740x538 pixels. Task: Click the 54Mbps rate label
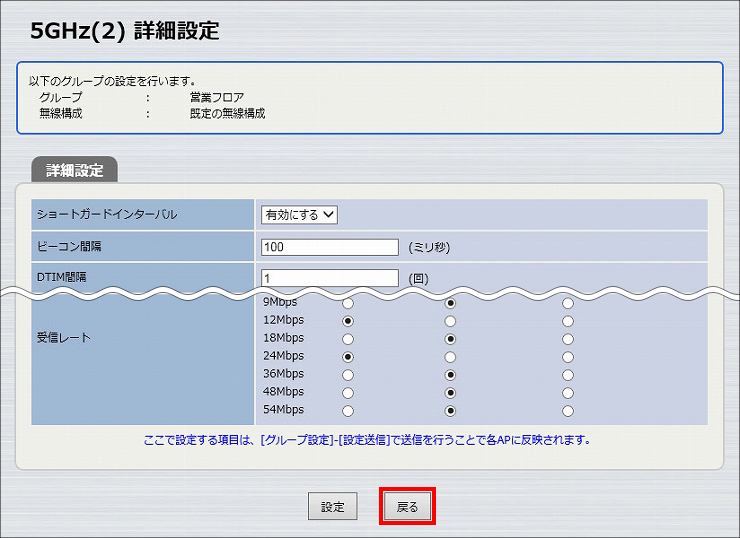click(283, 410)
